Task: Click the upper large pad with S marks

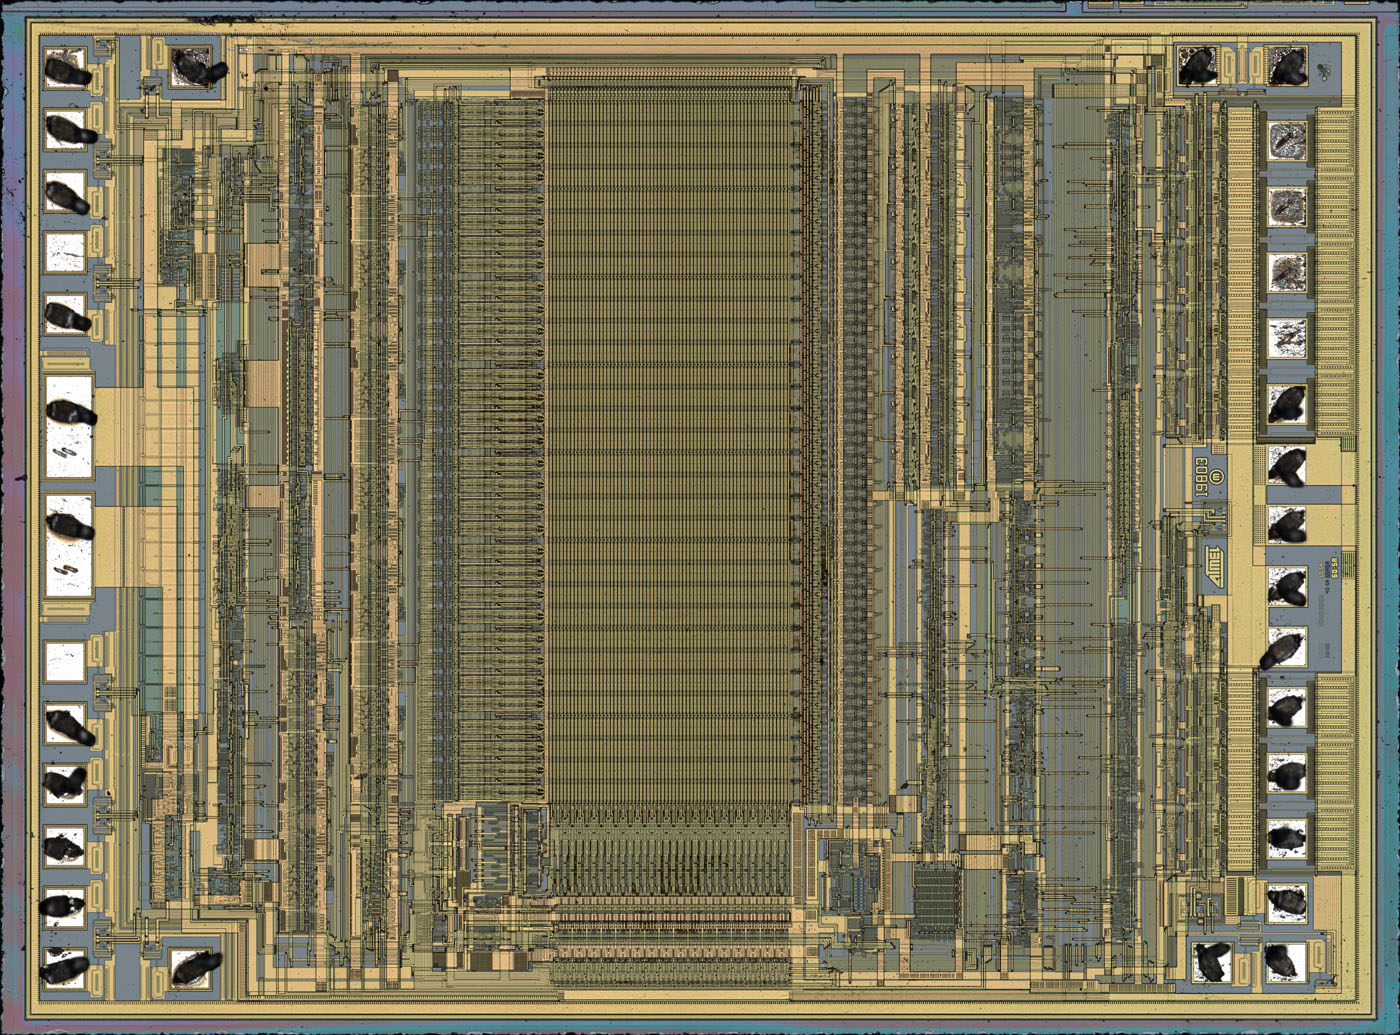Action: (x=69, y=426)
